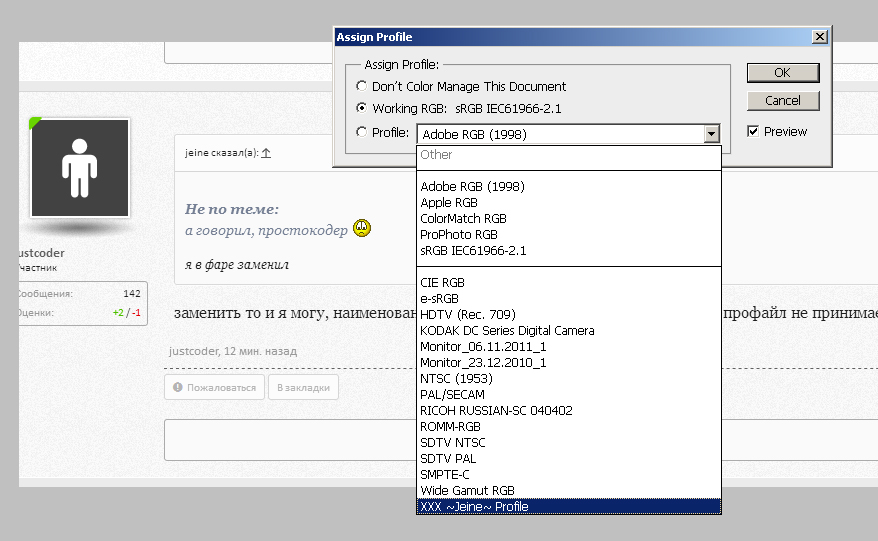Click the sad smiley emoticon

(362, 228)
